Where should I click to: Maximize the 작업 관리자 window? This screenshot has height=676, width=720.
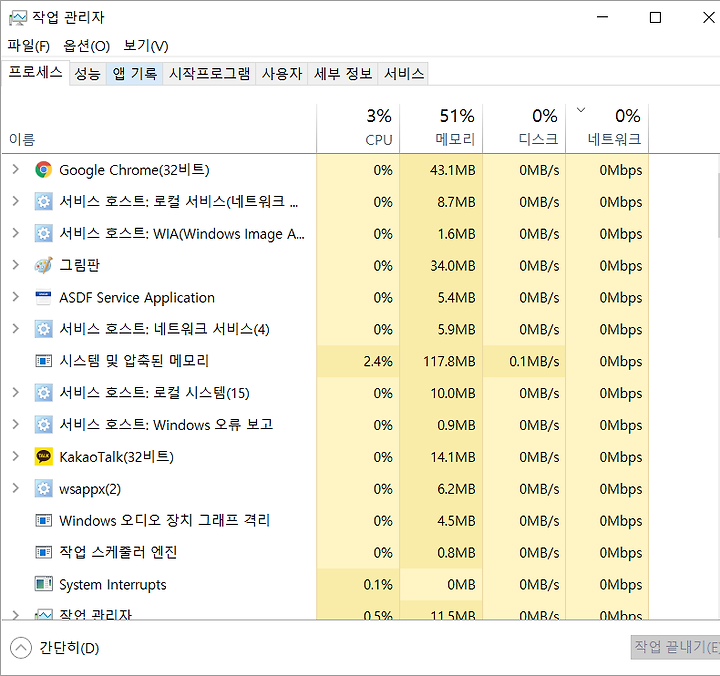pos(655,17)
